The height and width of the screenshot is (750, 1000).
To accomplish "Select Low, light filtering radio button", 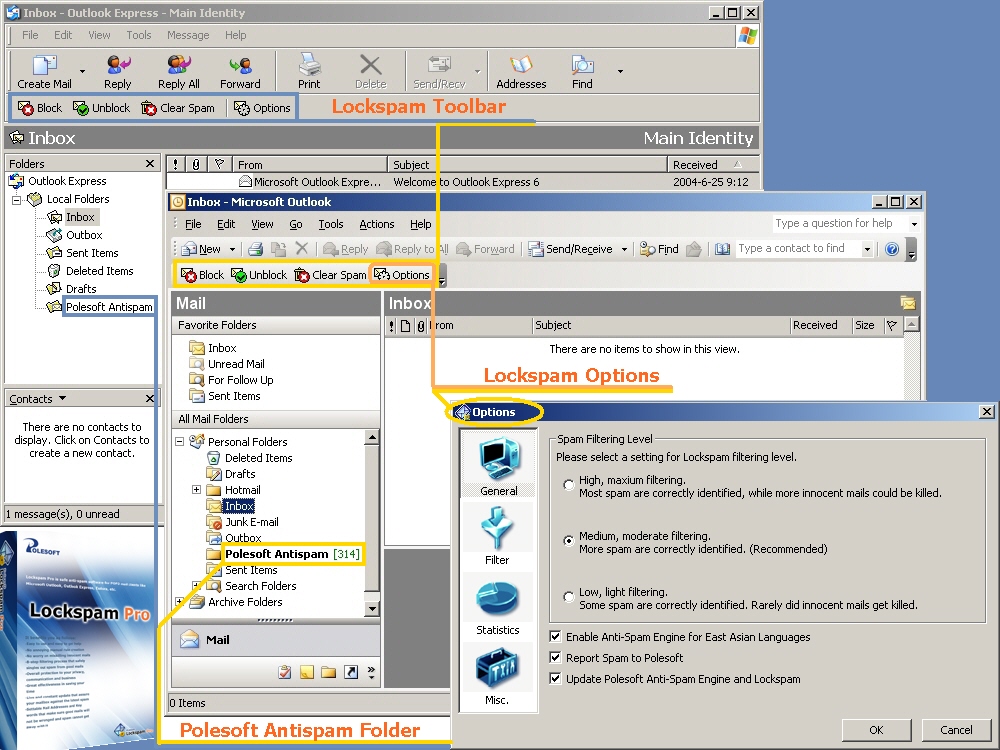I will click(568, 597).
